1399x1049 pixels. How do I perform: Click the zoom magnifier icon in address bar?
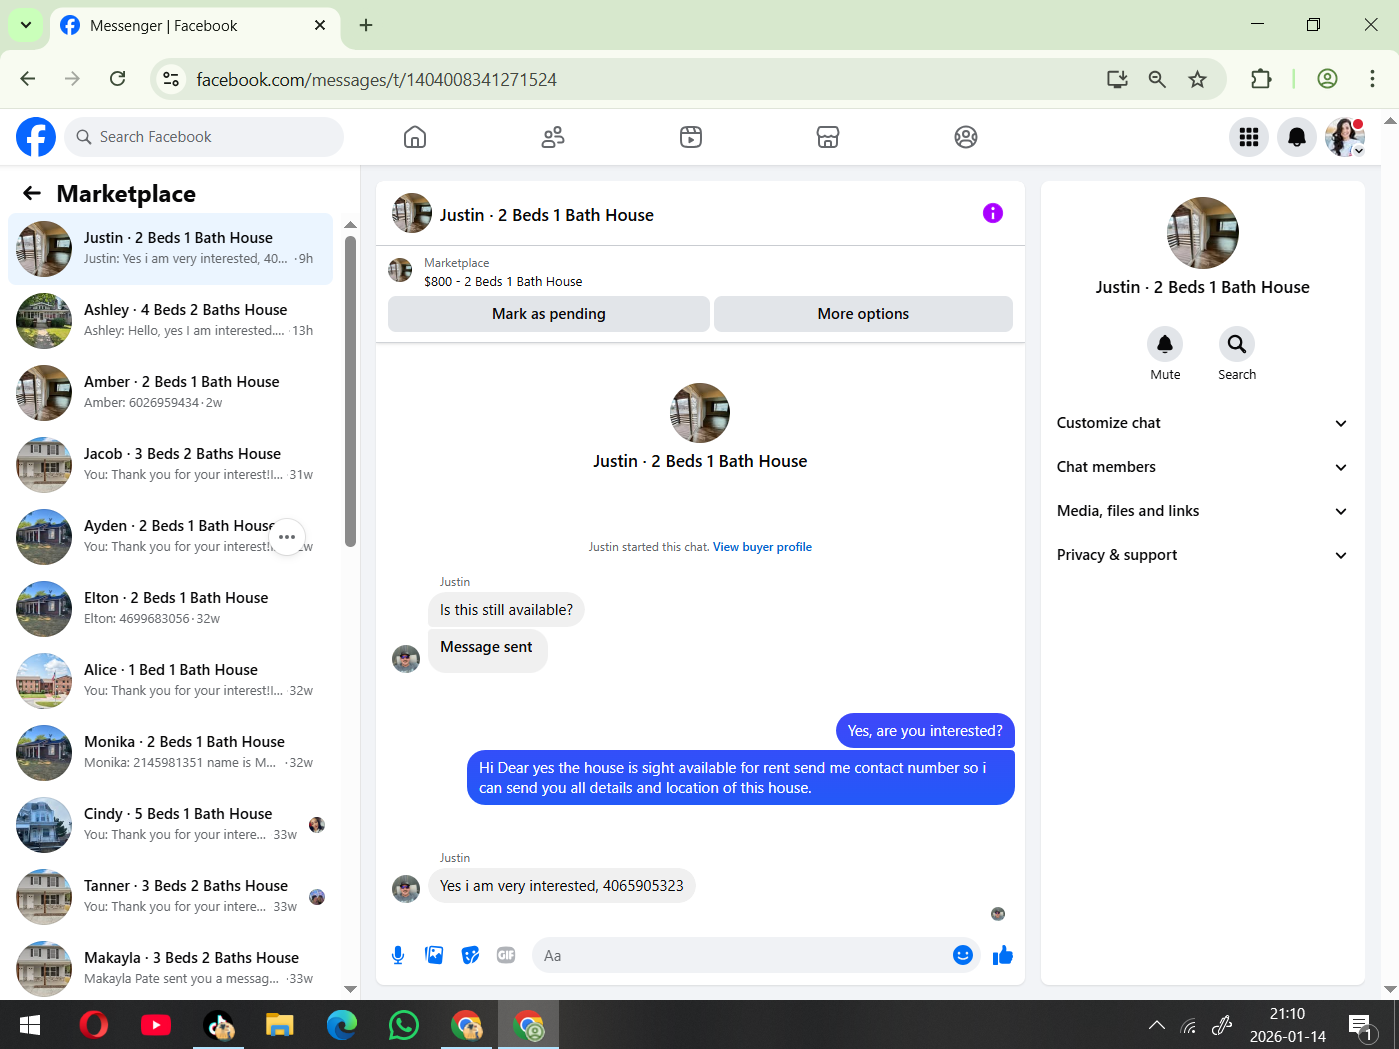(x=1157, y=79)
